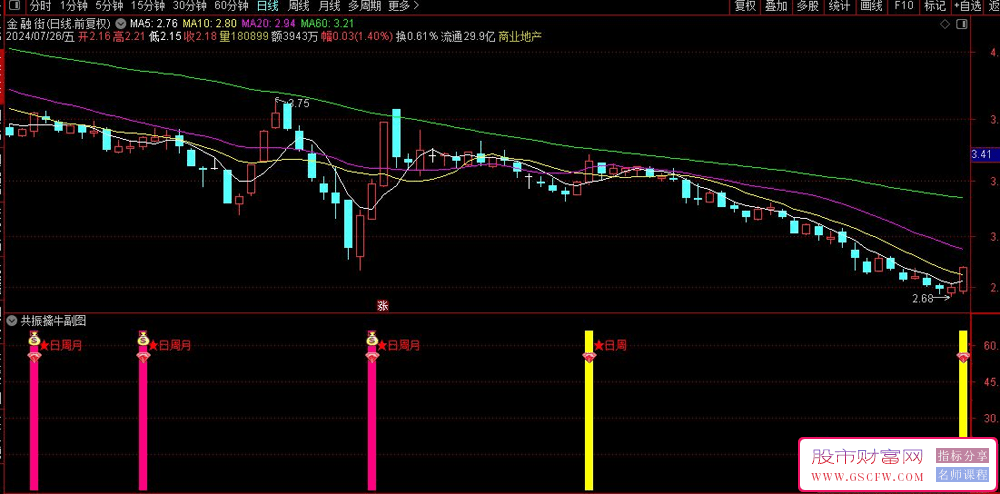Open the 复权 adjustment menu

tap(745, 6)
